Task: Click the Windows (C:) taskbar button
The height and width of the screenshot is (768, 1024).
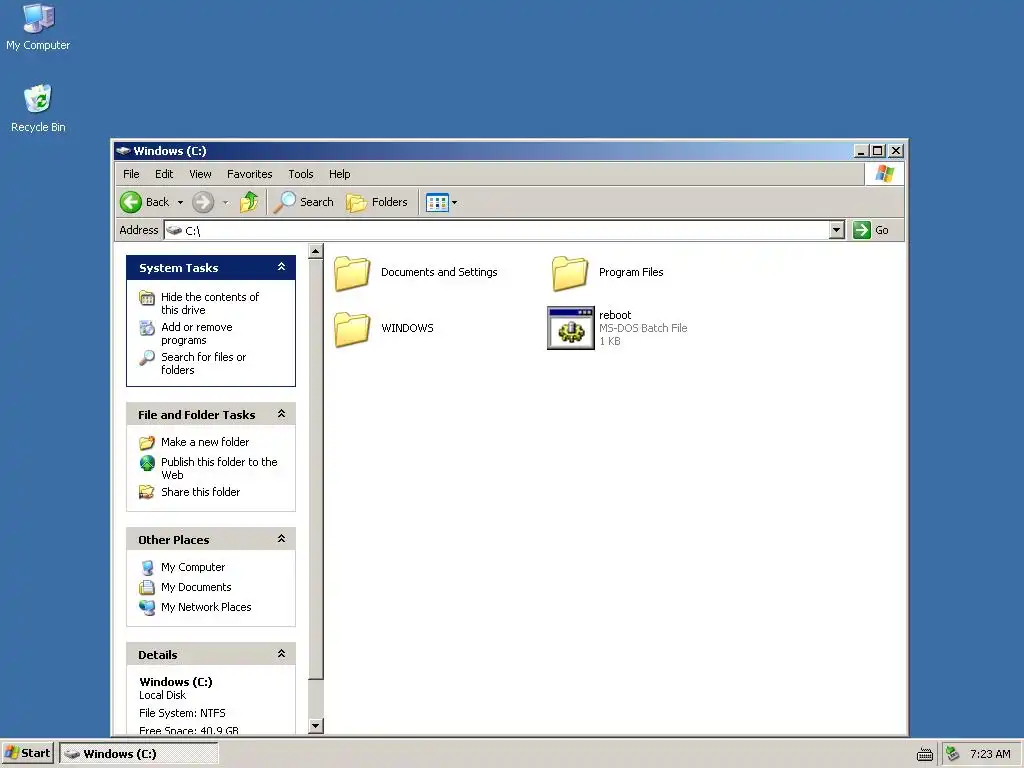Action: pos(138,754)
